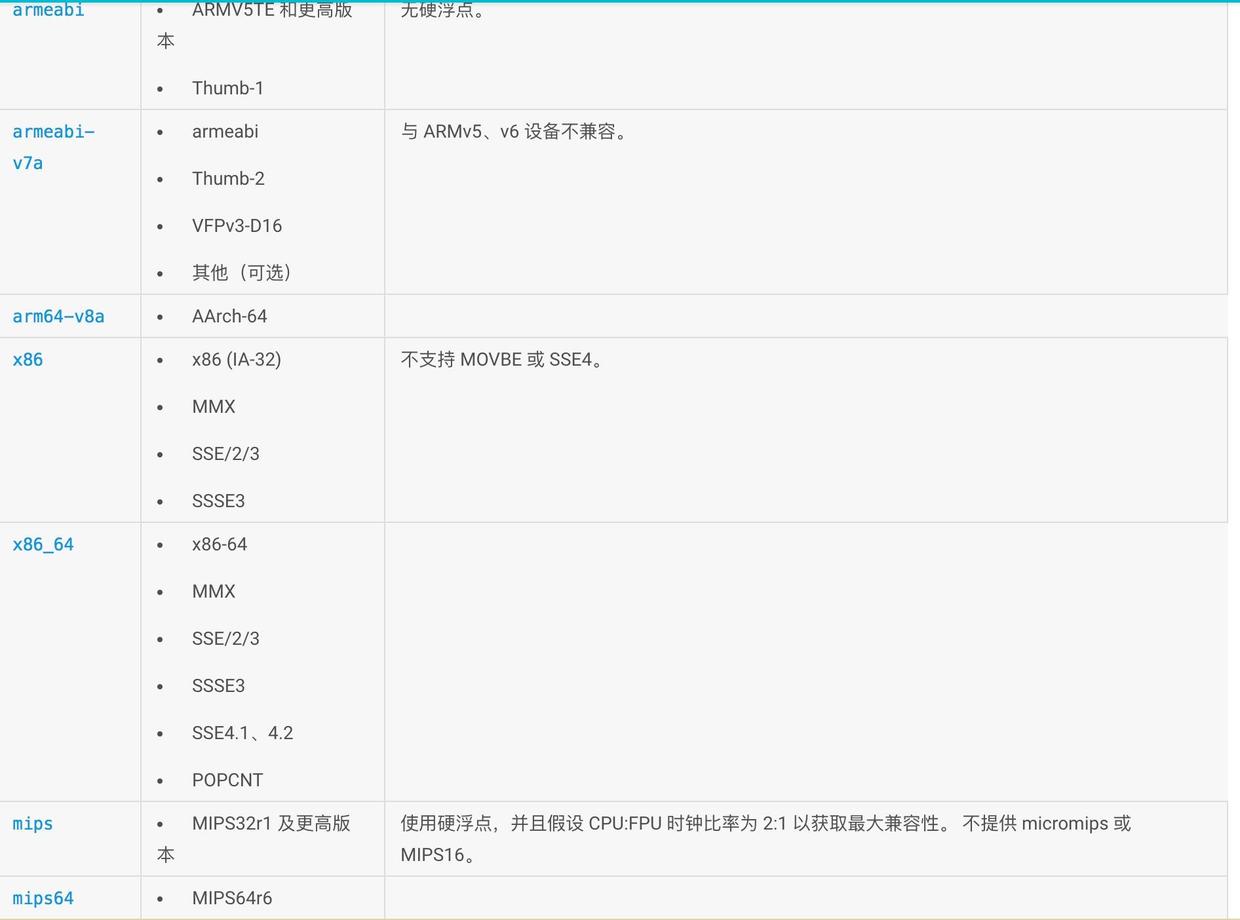
Task: Click the x86 (IA-32) list item
Action: tap(237, 360)
